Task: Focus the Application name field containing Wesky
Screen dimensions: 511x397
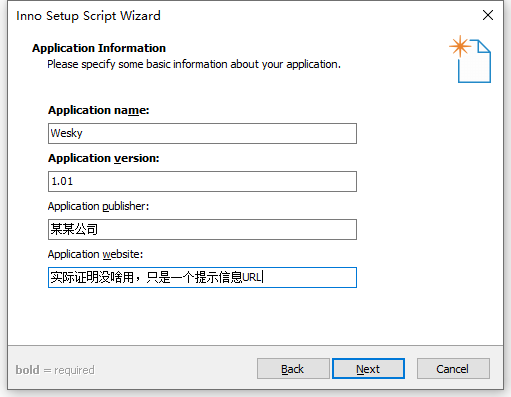Action: 202,133
